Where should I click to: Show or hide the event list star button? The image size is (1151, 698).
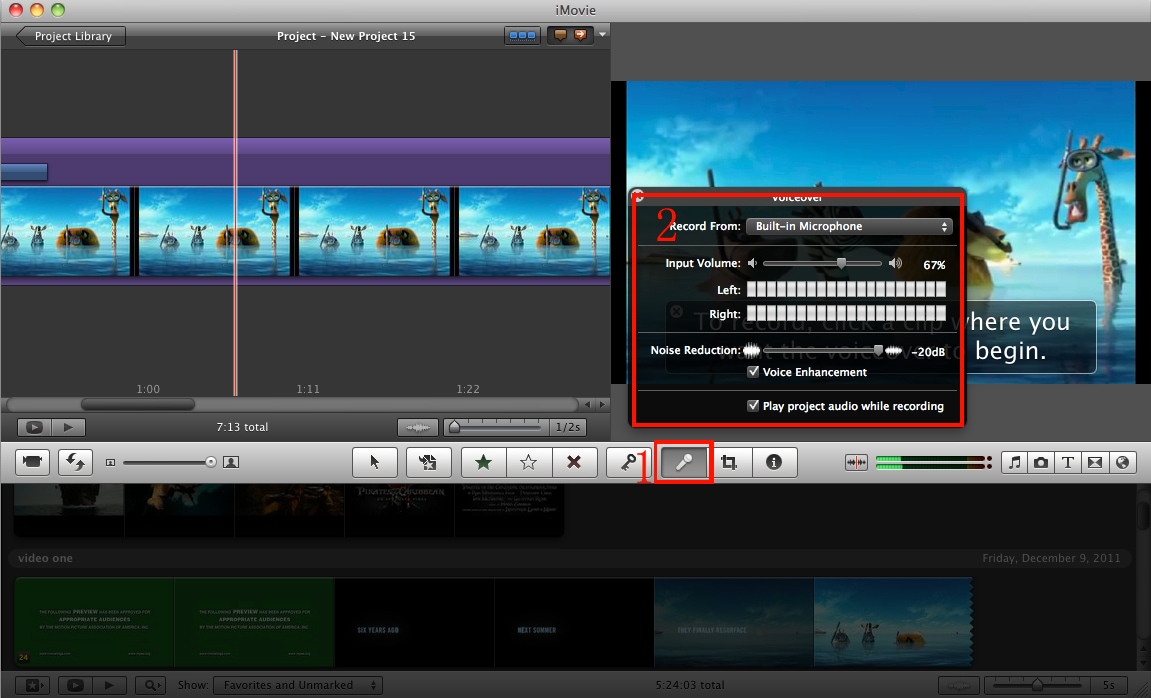pos(32,685)
